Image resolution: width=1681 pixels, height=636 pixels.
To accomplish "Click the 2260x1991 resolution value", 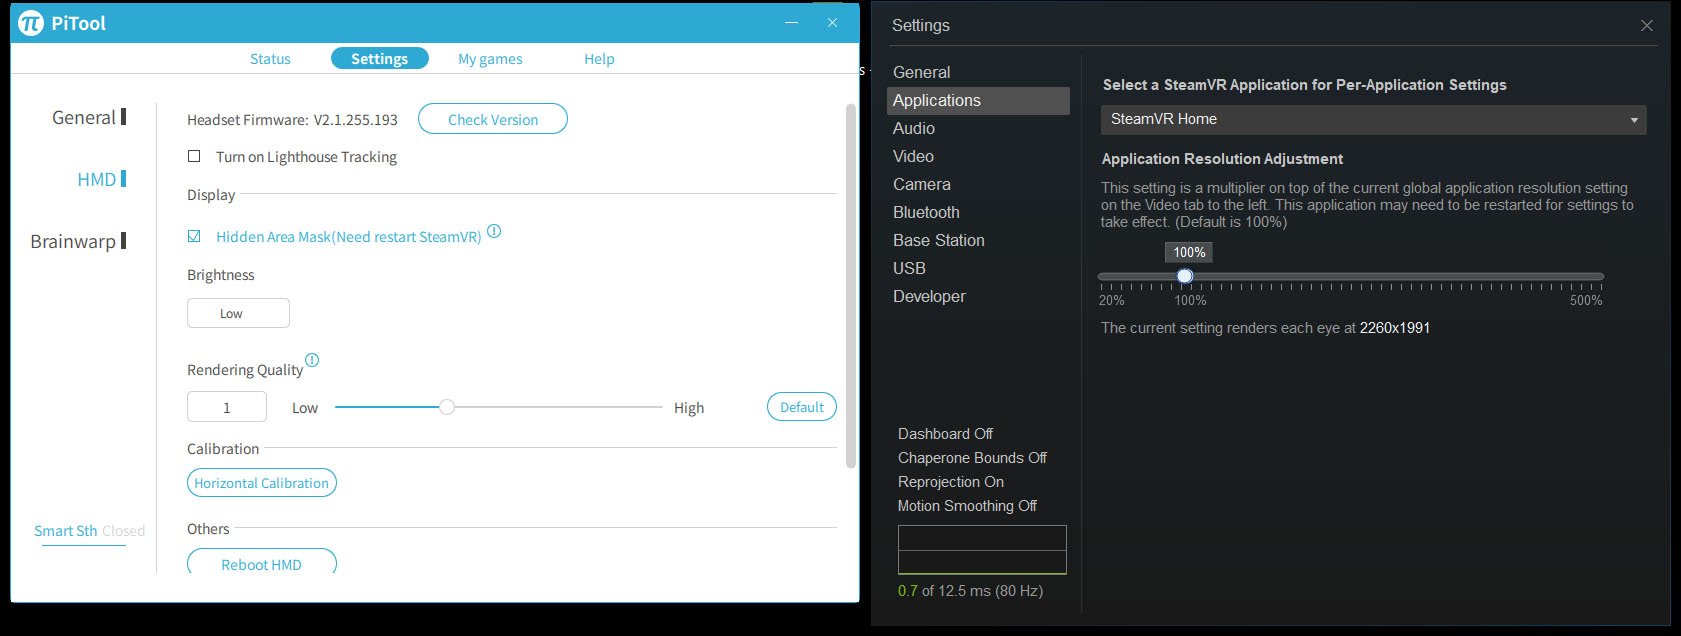I will coord(1395,328).
